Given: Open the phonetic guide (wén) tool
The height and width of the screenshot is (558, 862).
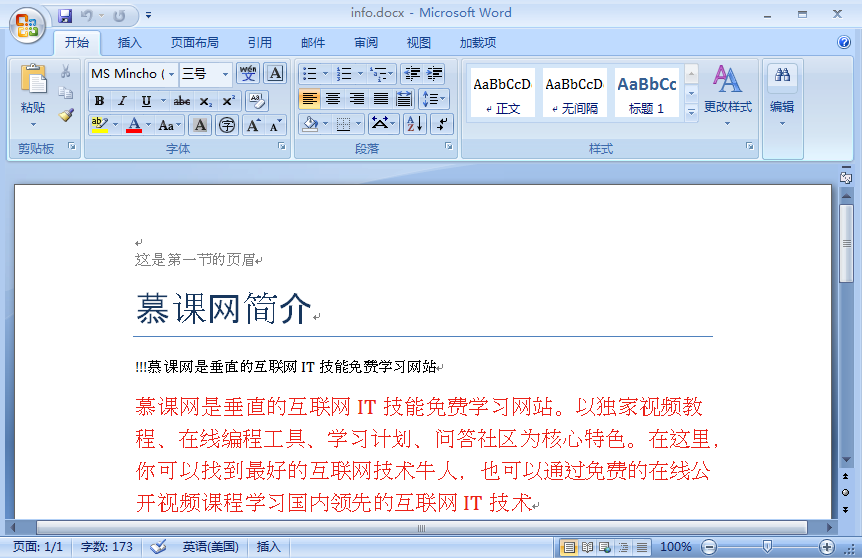Looking at the screenshot, I should (248, 73).
